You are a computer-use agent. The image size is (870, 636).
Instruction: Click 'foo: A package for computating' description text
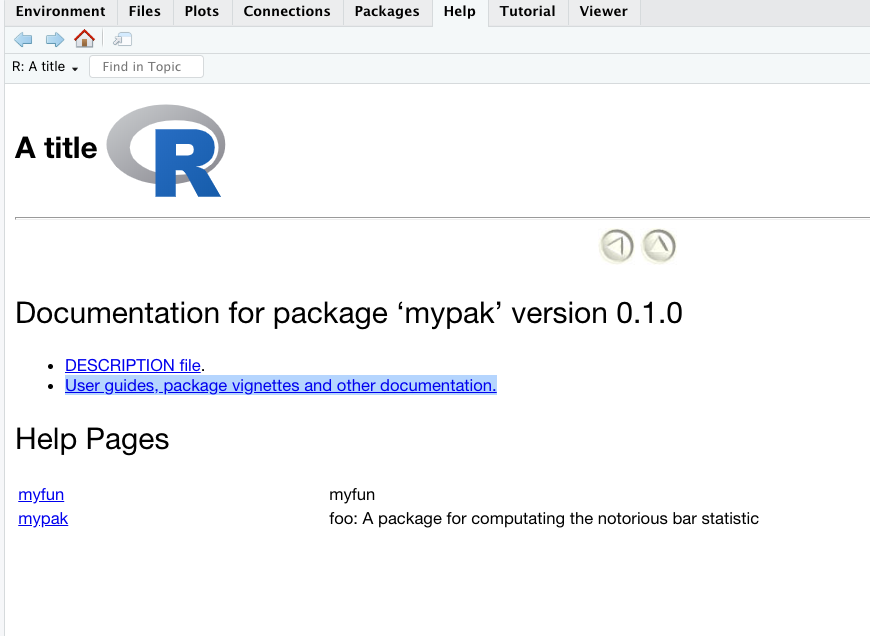544,518
